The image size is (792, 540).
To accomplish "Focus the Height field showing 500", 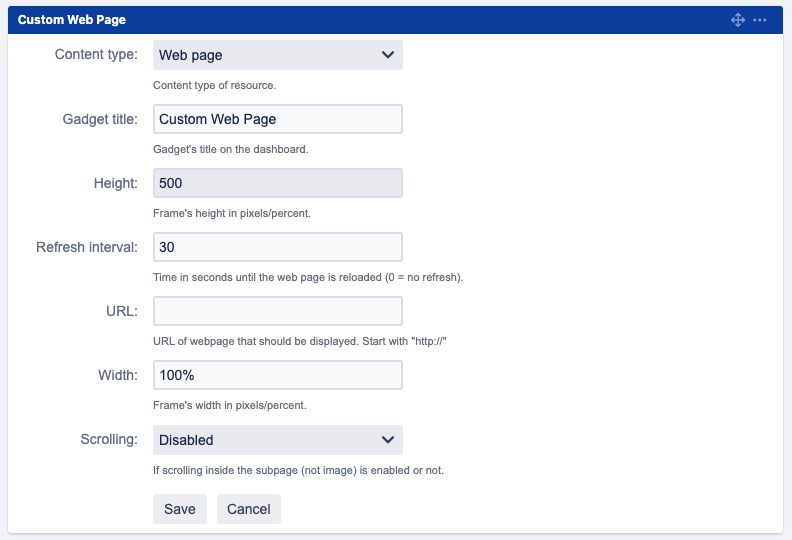I will coord(278,183).
